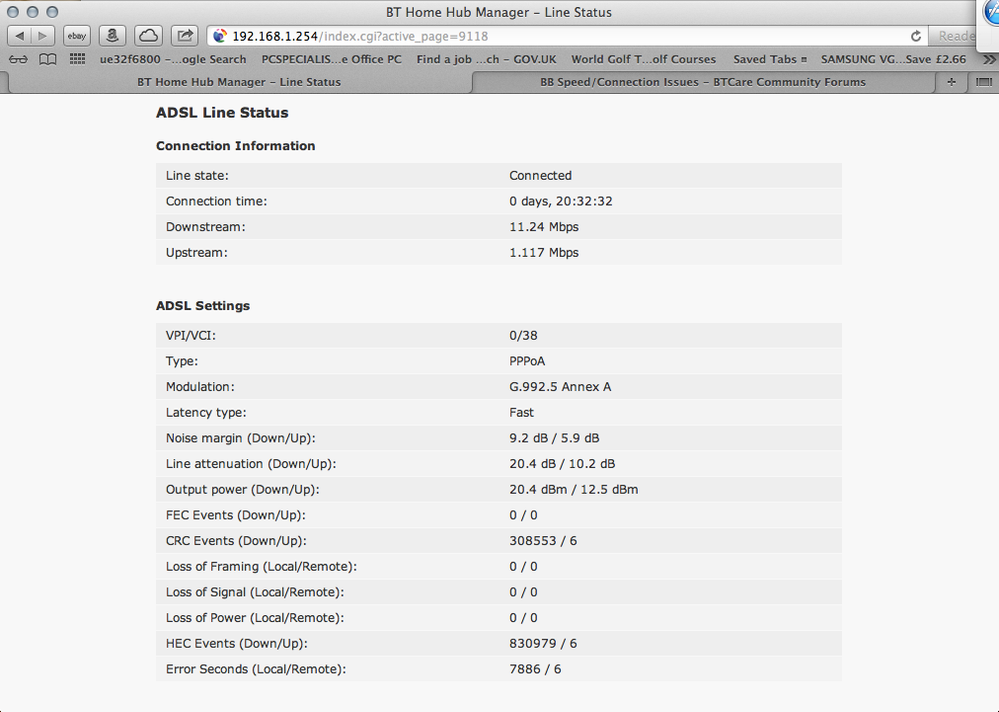Click Line attenuation value 20.4 dB / 10.2 dB
Screen dimensions: 999x712
[562, 464]
